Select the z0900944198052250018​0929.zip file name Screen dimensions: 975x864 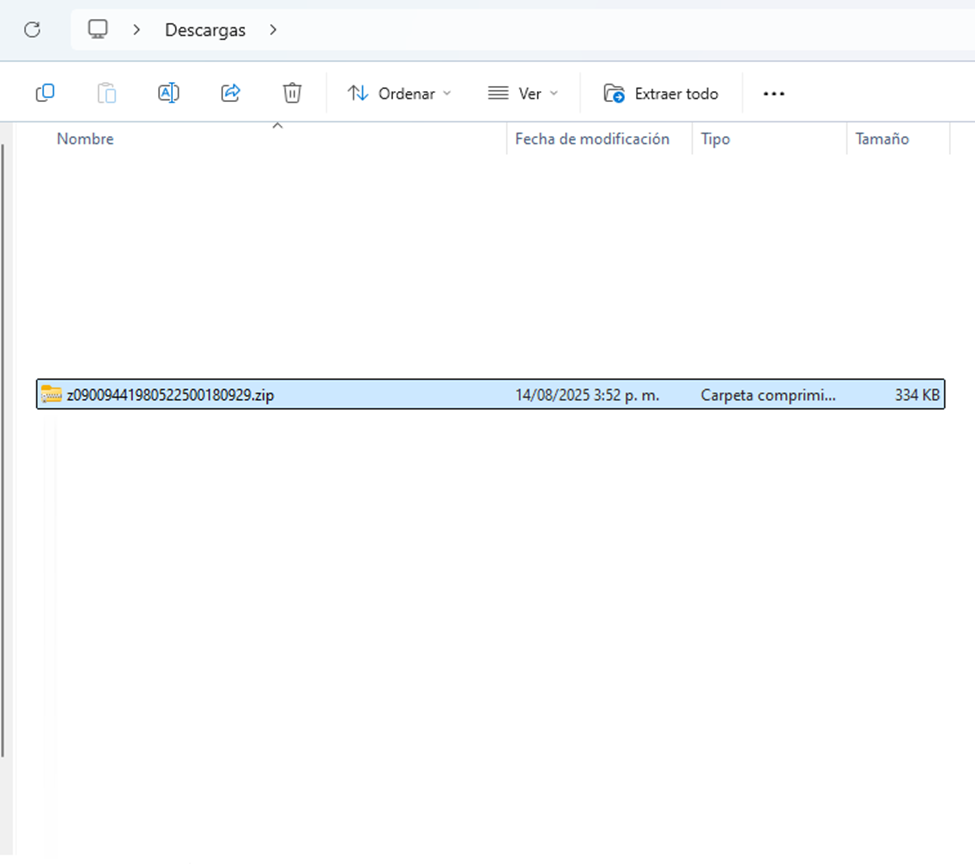tap(170, 395)
